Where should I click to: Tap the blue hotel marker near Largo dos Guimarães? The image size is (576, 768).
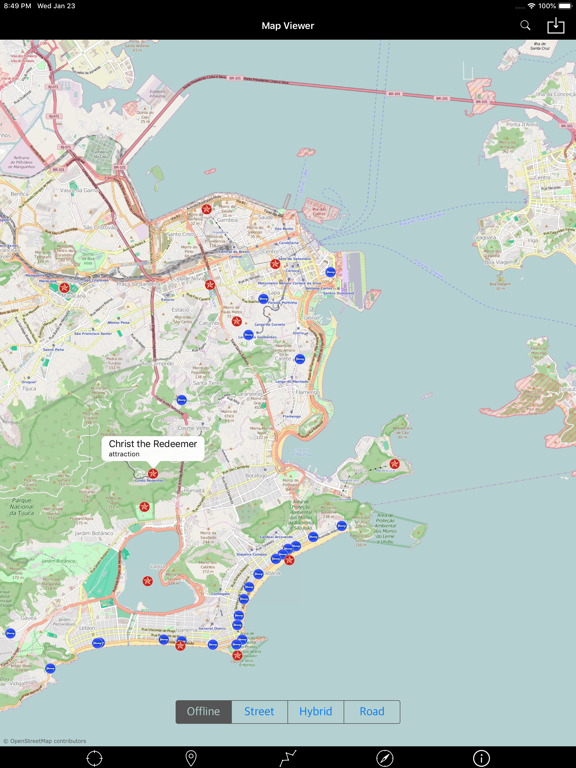248,335
